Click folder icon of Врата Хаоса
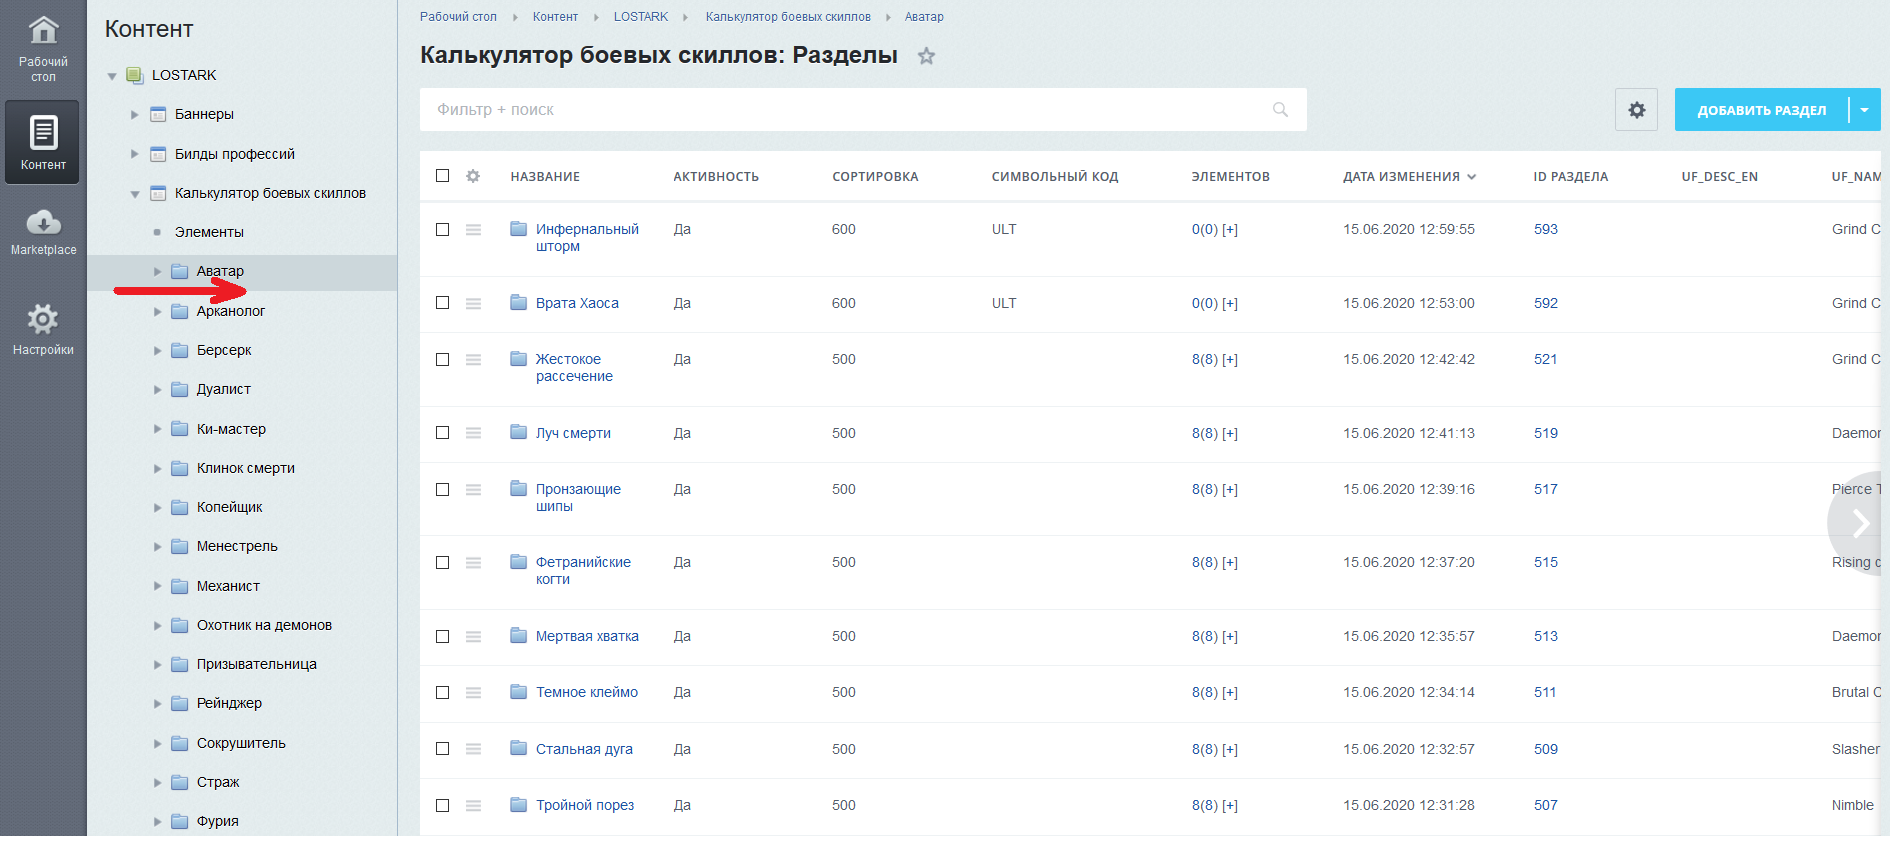This screenshot has width=1890, height=863. [519, 302]
